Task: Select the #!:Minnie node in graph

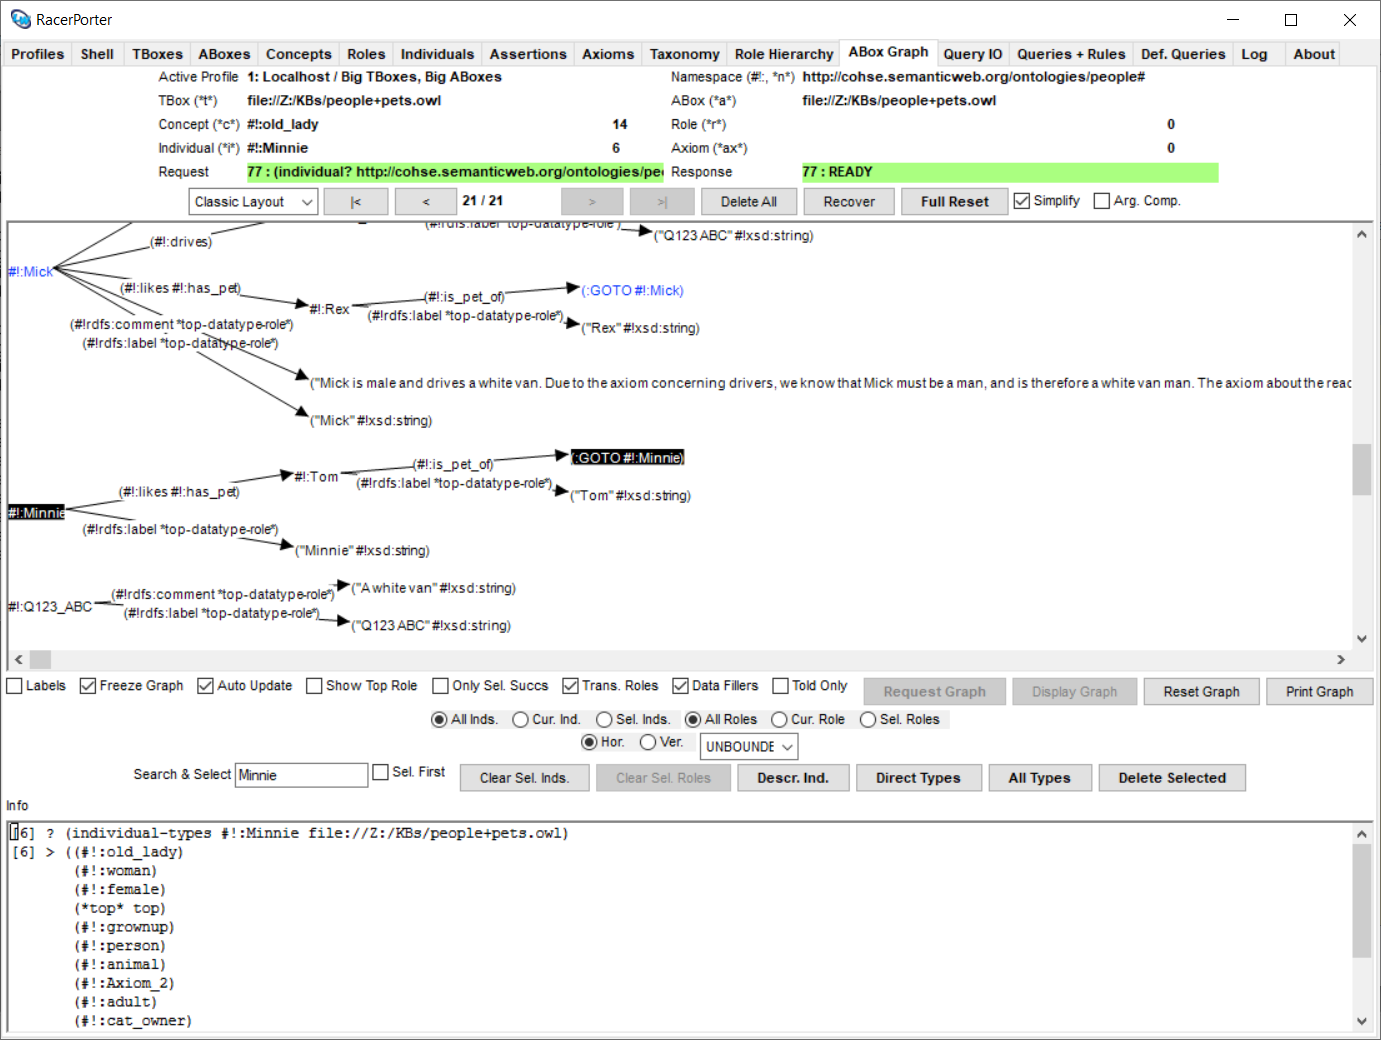Action: tap(36, 513)
